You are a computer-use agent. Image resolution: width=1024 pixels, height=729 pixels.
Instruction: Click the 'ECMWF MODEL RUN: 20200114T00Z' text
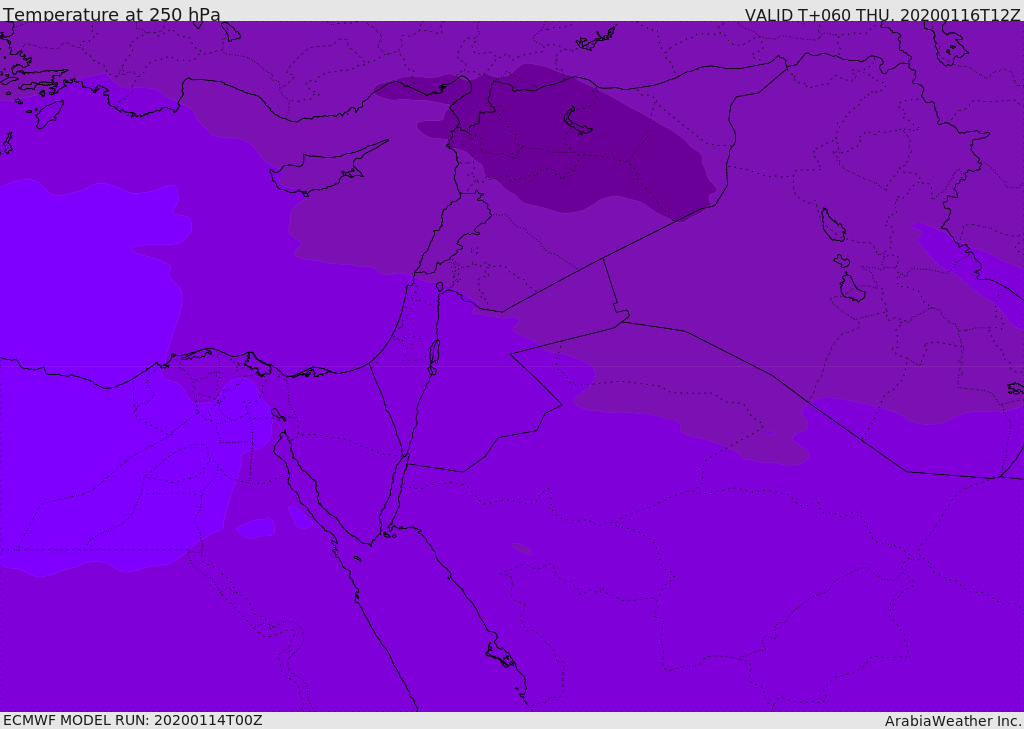point(133,721)
